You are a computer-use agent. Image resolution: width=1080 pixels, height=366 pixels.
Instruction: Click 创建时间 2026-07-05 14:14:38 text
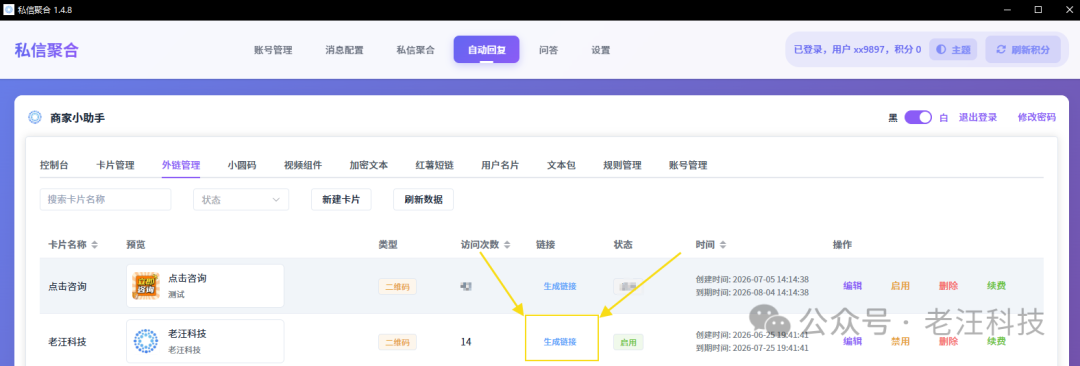point(751,280)
